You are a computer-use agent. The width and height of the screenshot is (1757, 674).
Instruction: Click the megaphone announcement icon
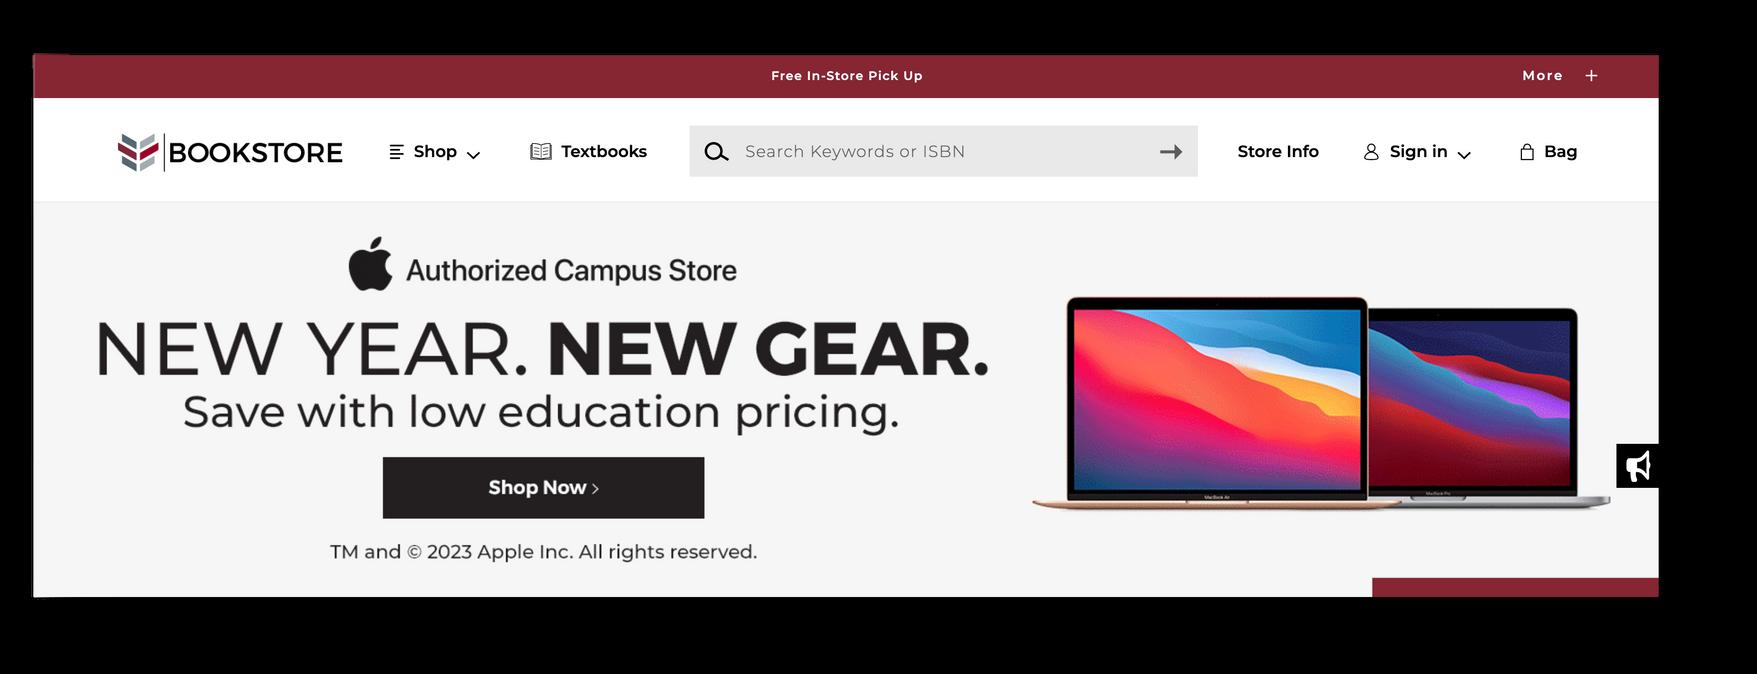tap(1637, 466)
